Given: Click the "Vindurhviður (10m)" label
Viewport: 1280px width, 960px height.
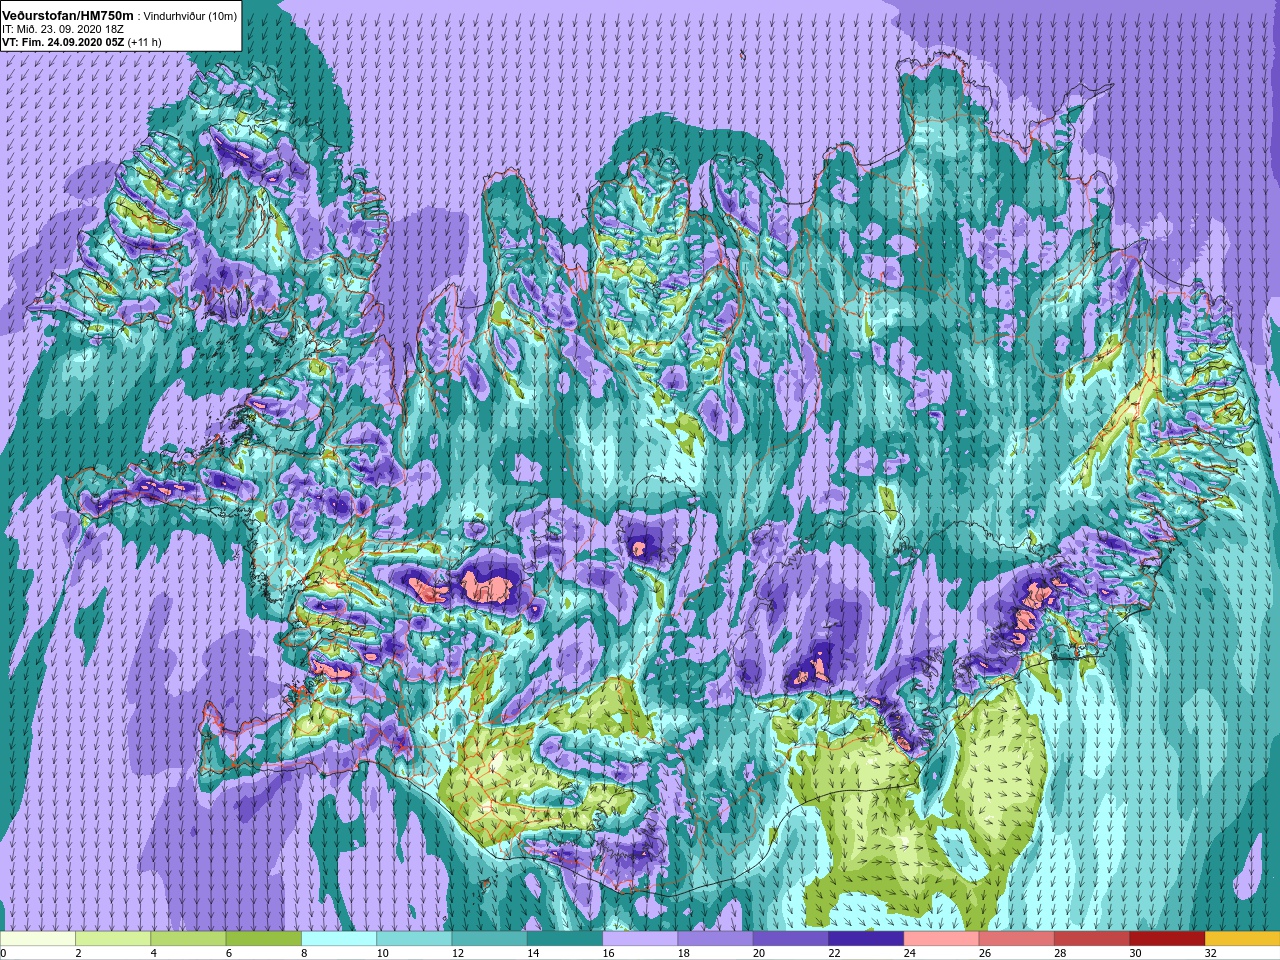Looking at the screenshot, I should 191,16.
